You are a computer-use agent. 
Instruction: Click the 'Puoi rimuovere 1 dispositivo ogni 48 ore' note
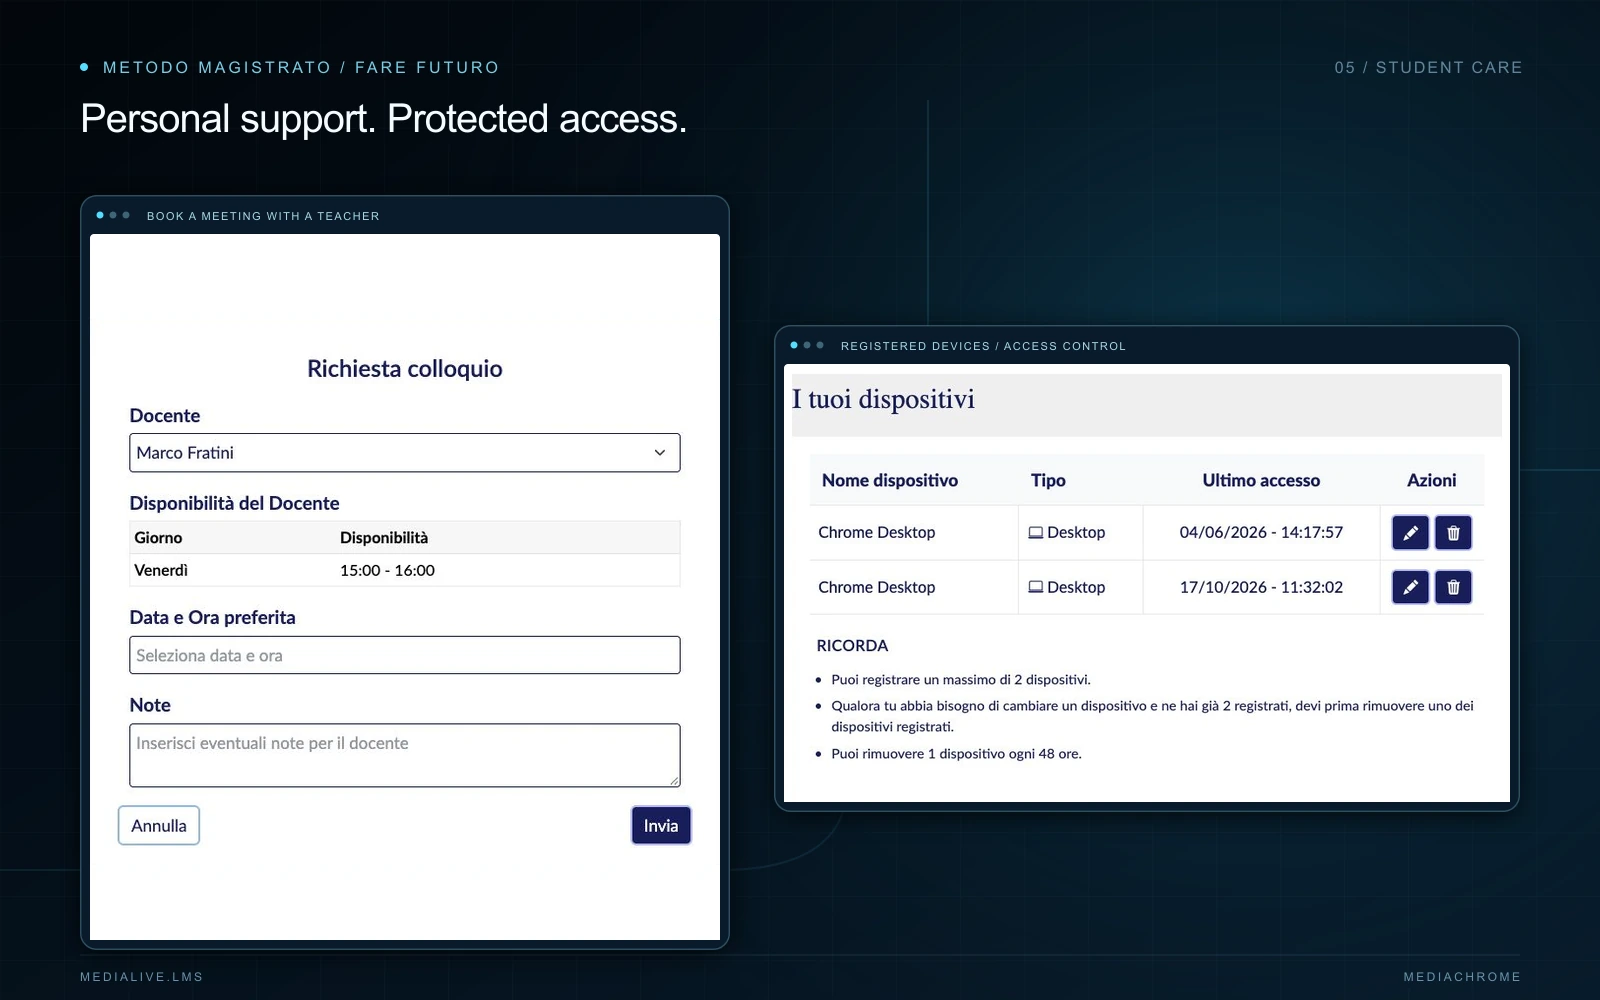pos(956,754)
